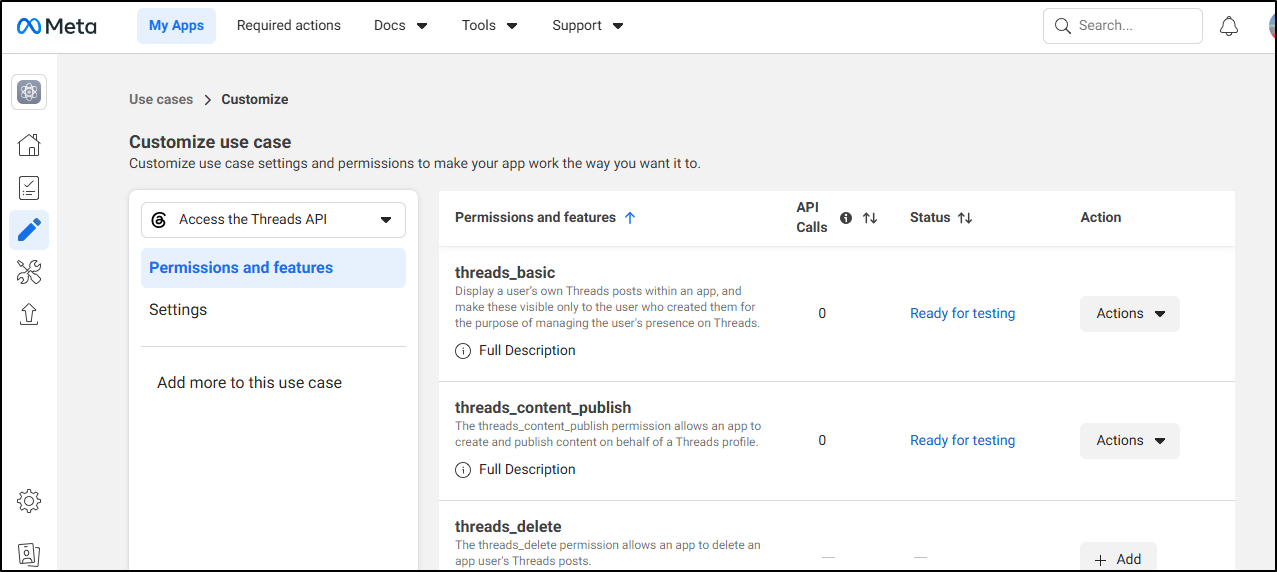Viewport: 1277px width, 572px height.
Task: Expand the Access the Threads API dropdown
Action: pos(273,220)
